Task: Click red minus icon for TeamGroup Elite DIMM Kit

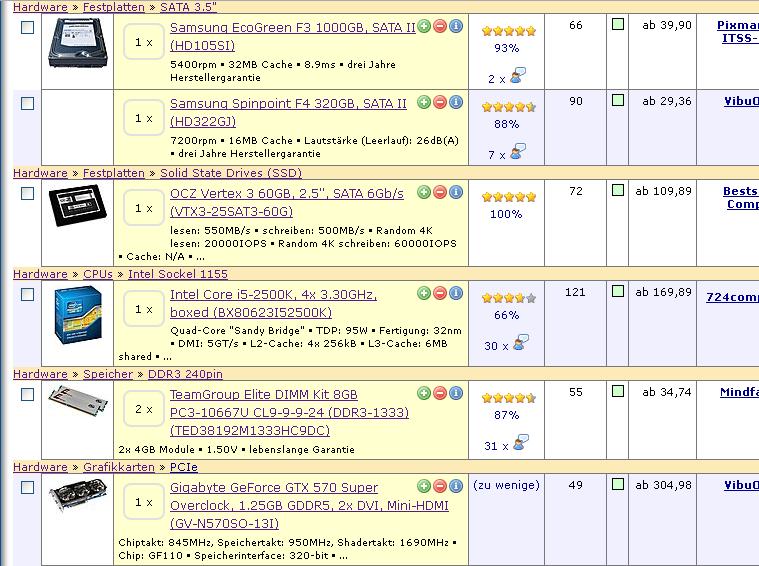Action: pos(440,393)
